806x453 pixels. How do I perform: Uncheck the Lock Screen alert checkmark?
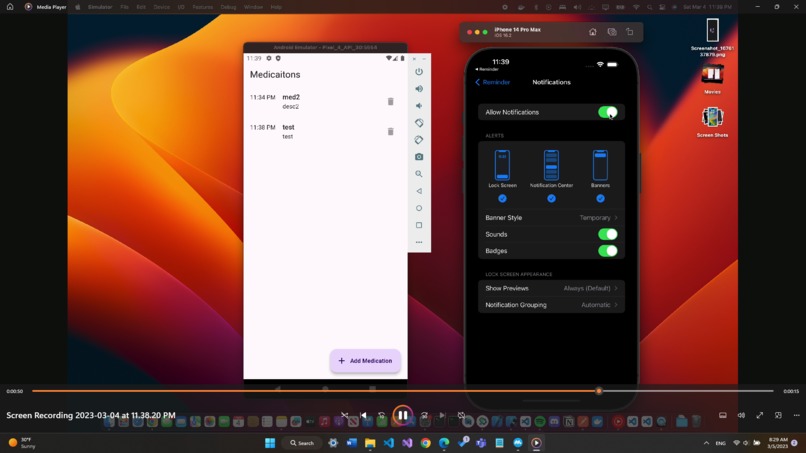point(502,198)
